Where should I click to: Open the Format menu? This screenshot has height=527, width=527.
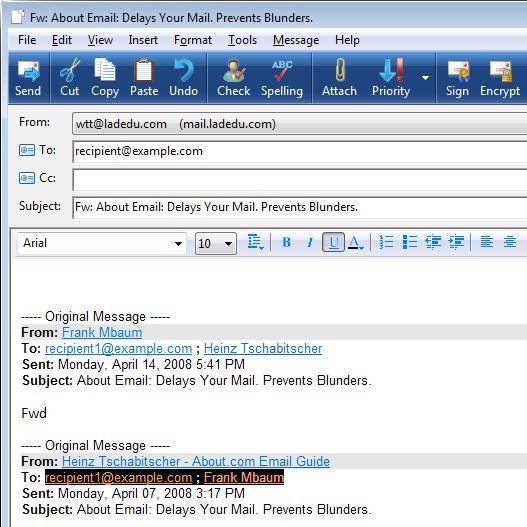193,40
